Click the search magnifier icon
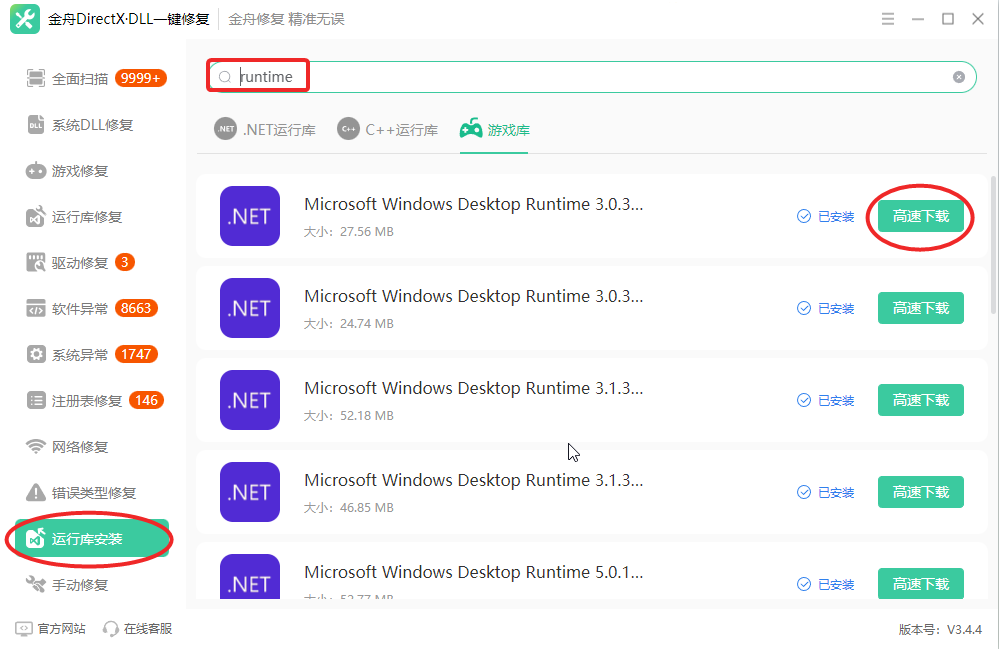 pyautogui.click(x=225, y=77)
